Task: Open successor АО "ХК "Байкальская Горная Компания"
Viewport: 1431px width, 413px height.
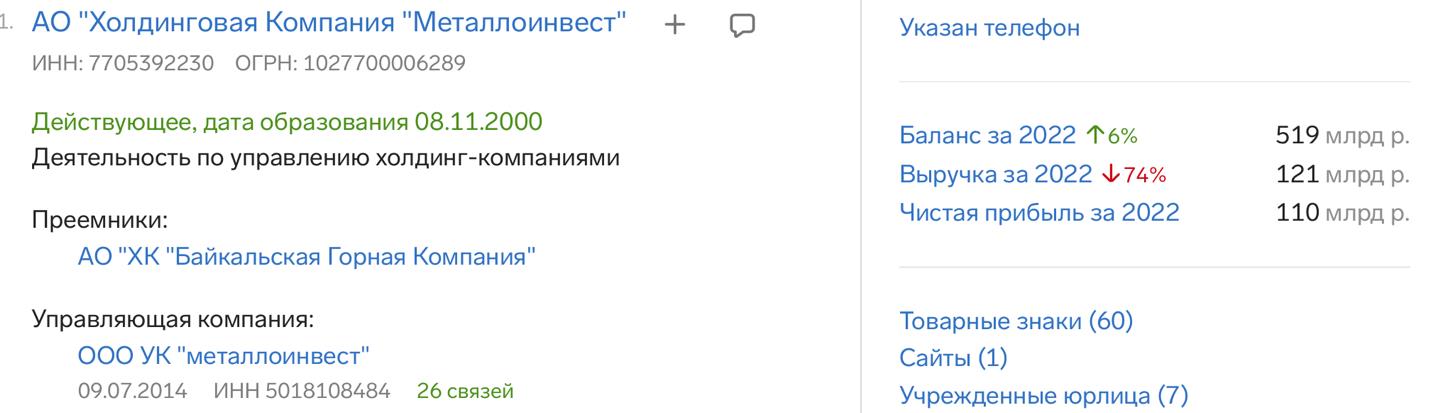Action: (x=306, y=257)
